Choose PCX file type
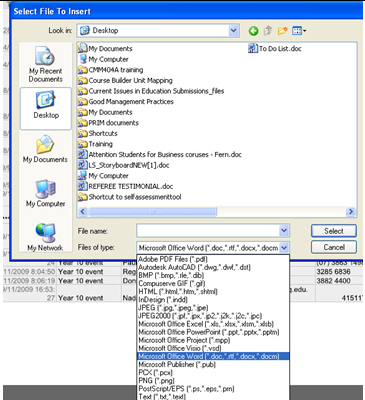The height and width of the screenshot is (400, 365). click(x=213, y=373)
